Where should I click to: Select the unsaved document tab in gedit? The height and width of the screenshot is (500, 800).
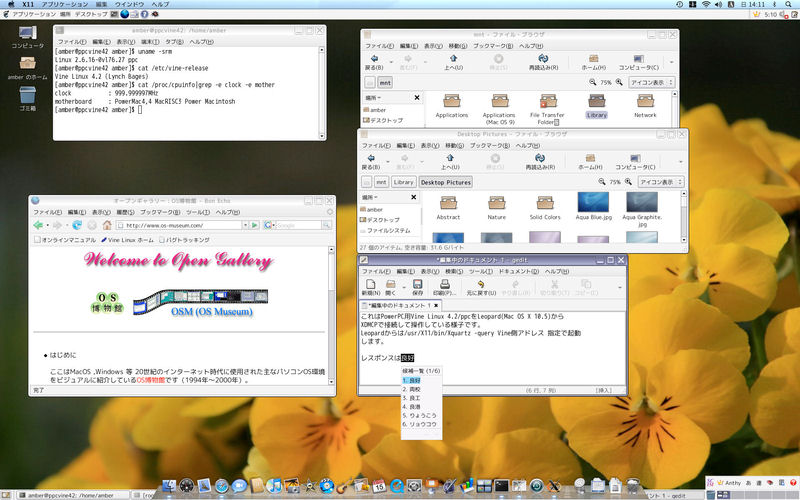(x=400, y=305)
